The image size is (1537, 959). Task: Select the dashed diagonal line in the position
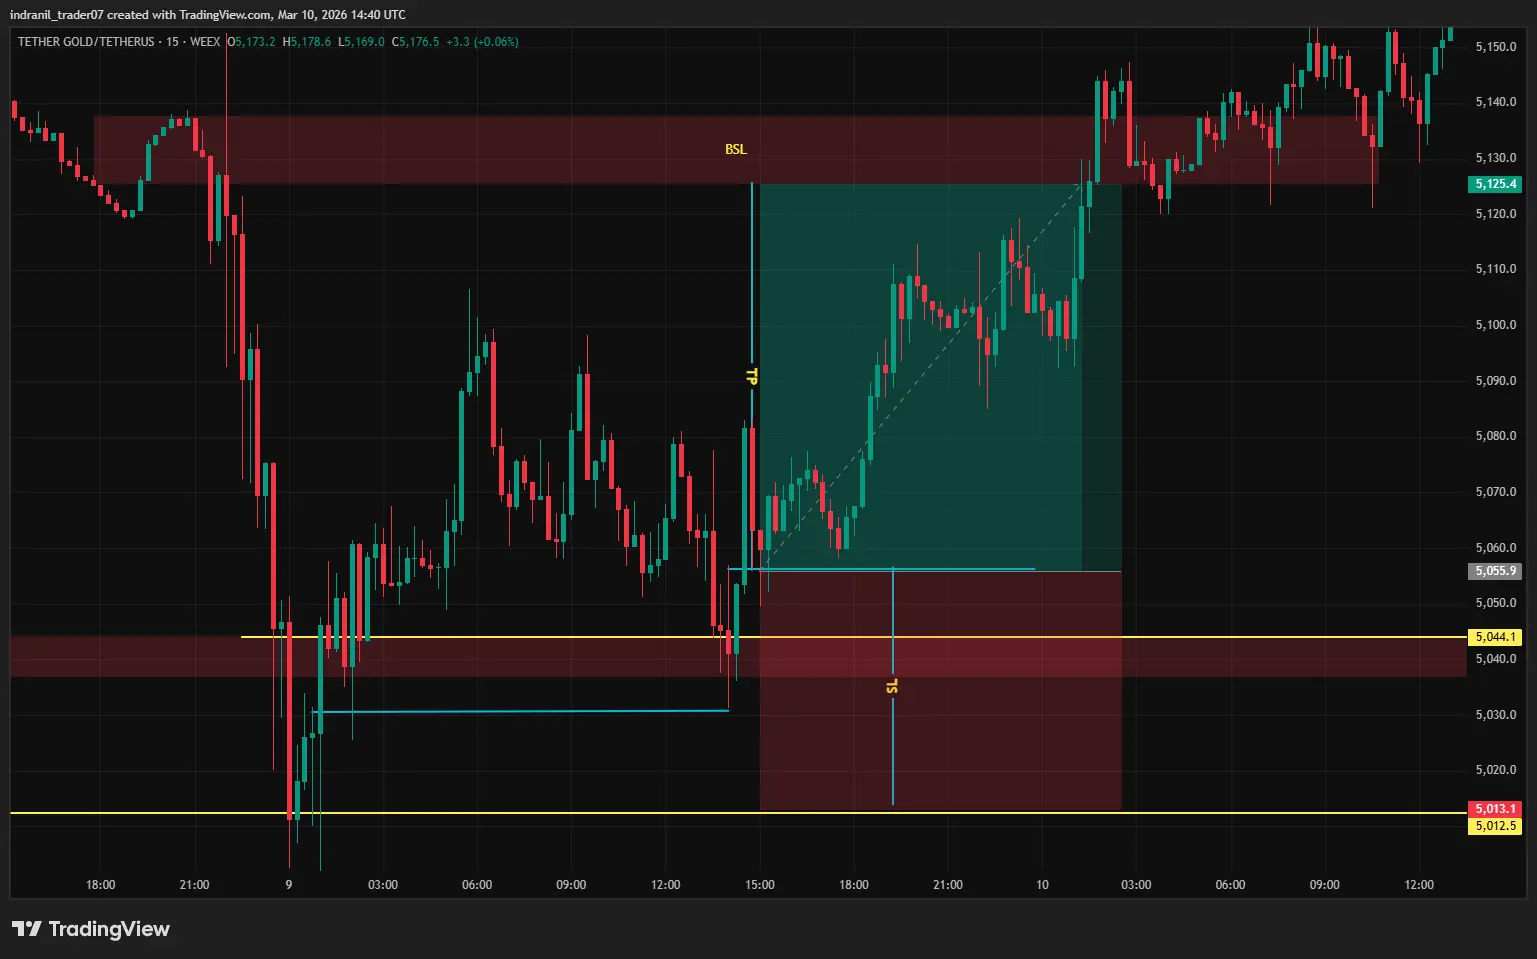(x=921, y=377)
